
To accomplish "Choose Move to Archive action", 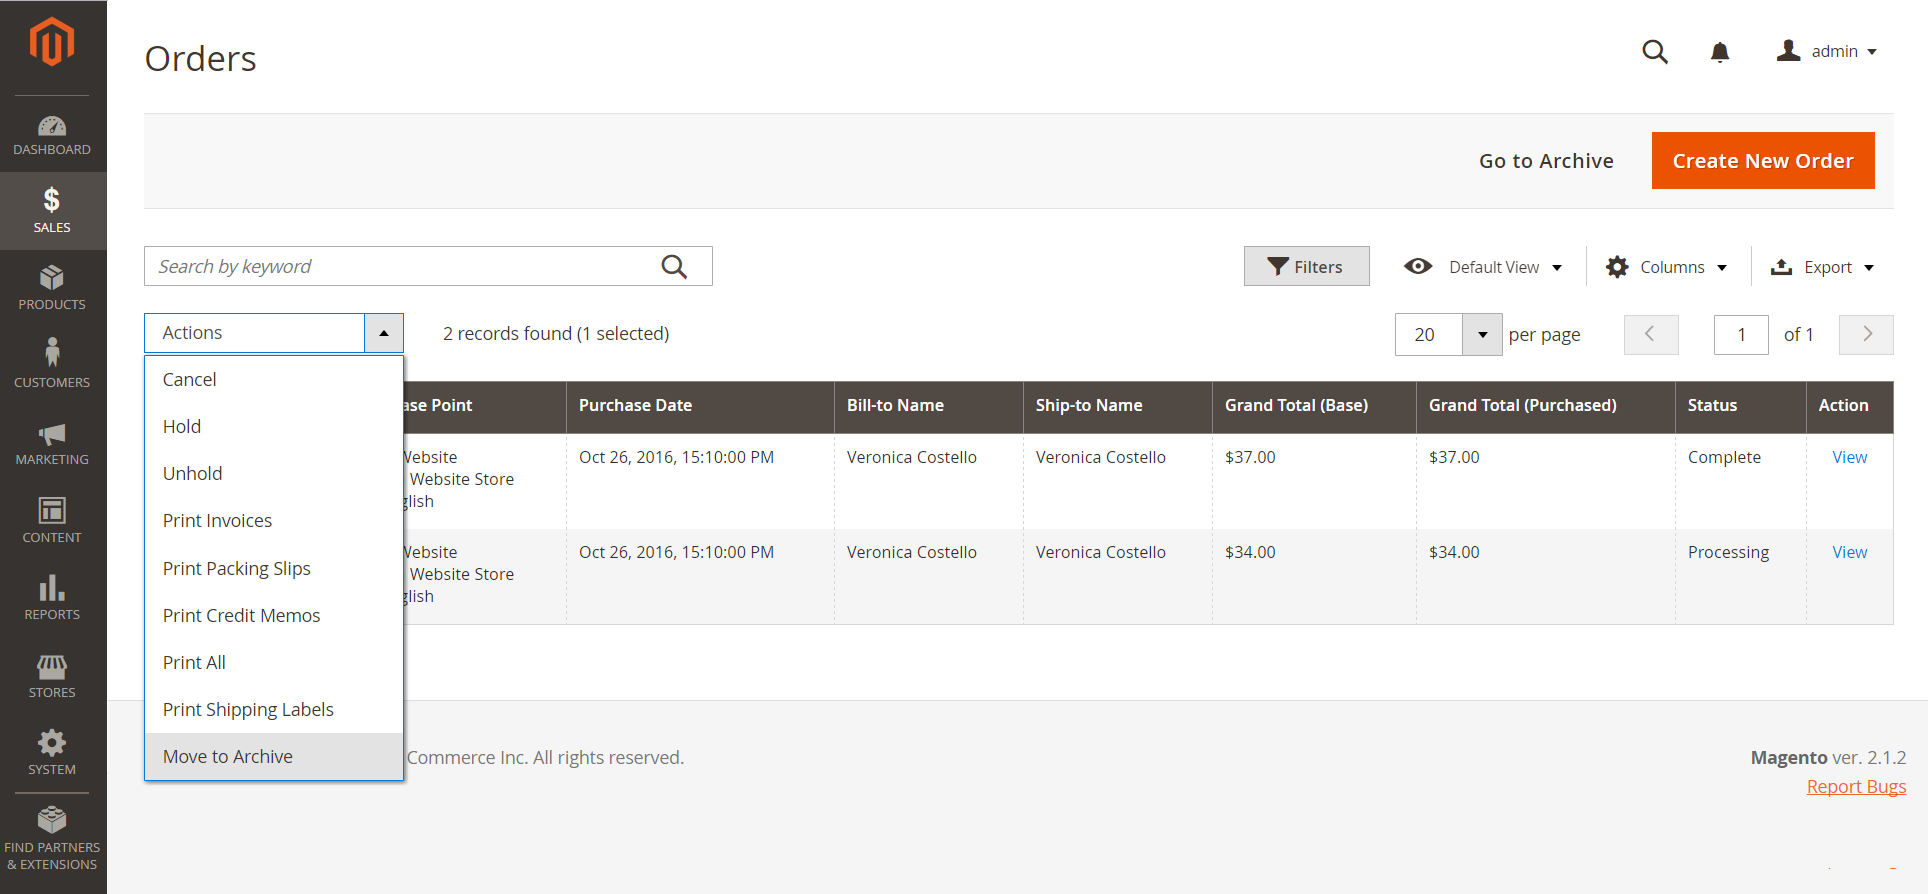I will [274, 757].
